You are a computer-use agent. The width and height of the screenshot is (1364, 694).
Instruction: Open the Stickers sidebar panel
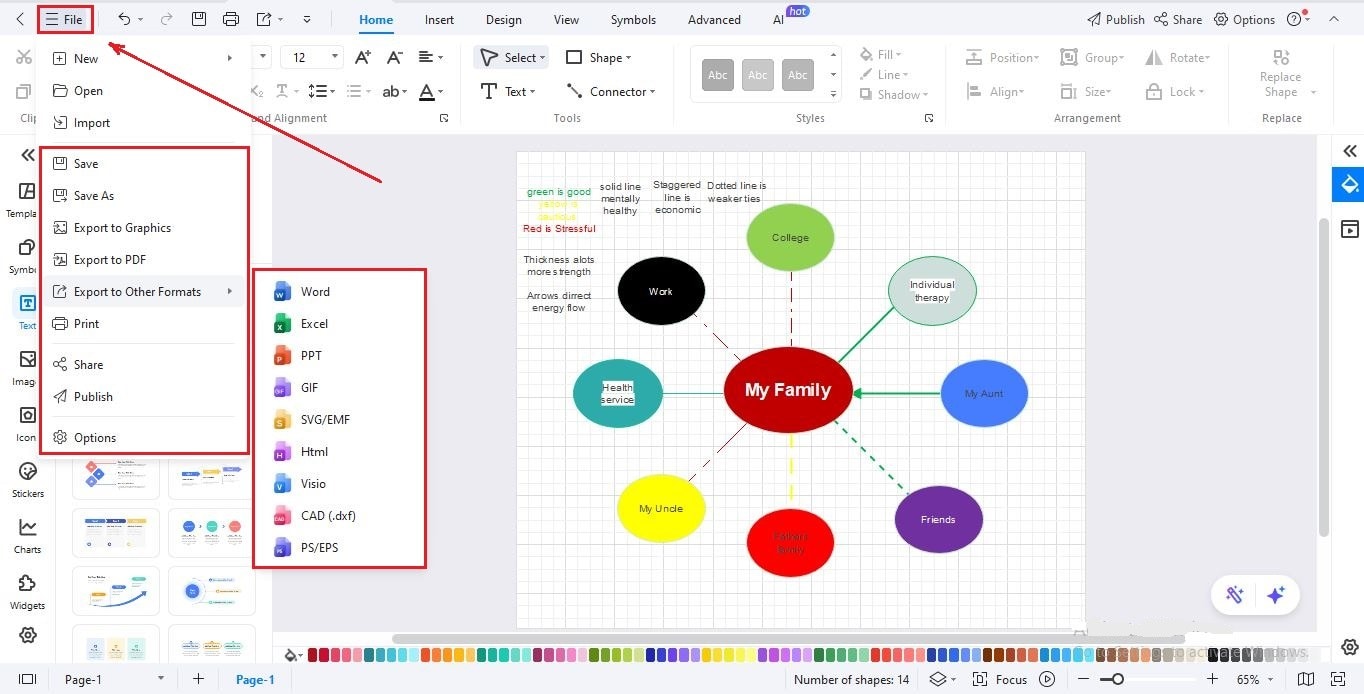tap(27, 480)
